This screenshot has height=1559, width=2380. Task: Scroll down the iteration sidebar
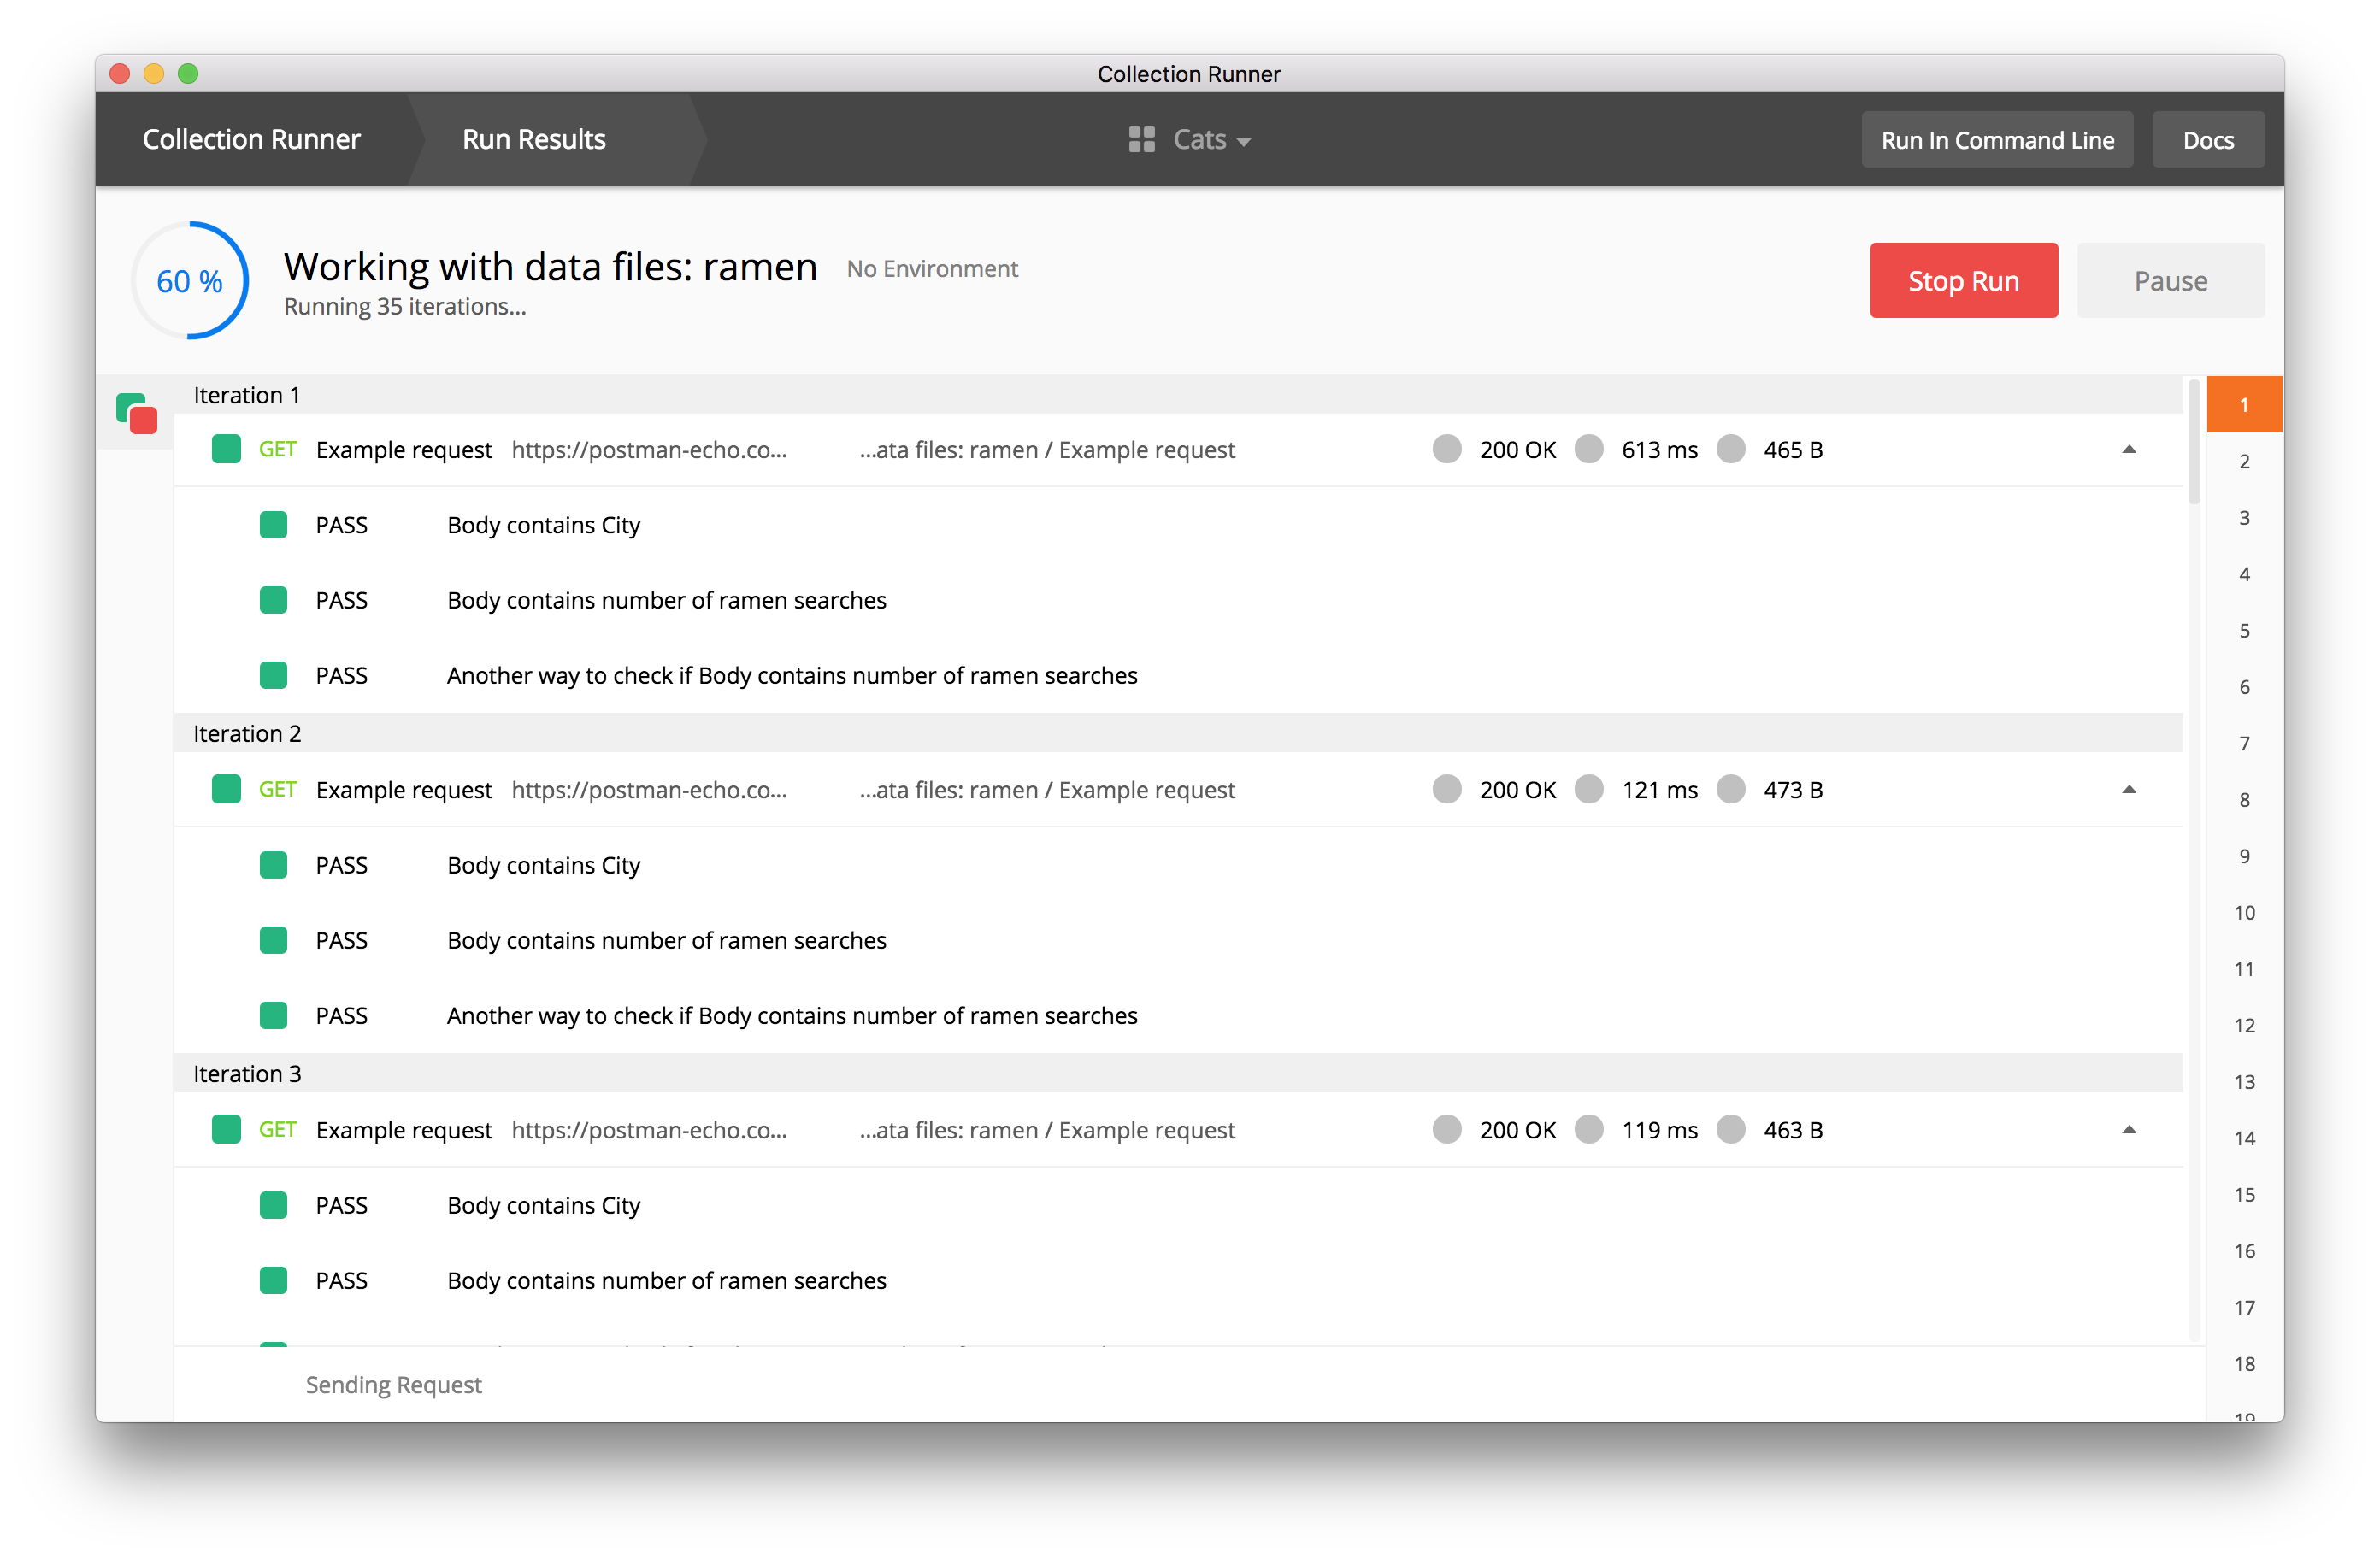click(x=2246, y=1411)
